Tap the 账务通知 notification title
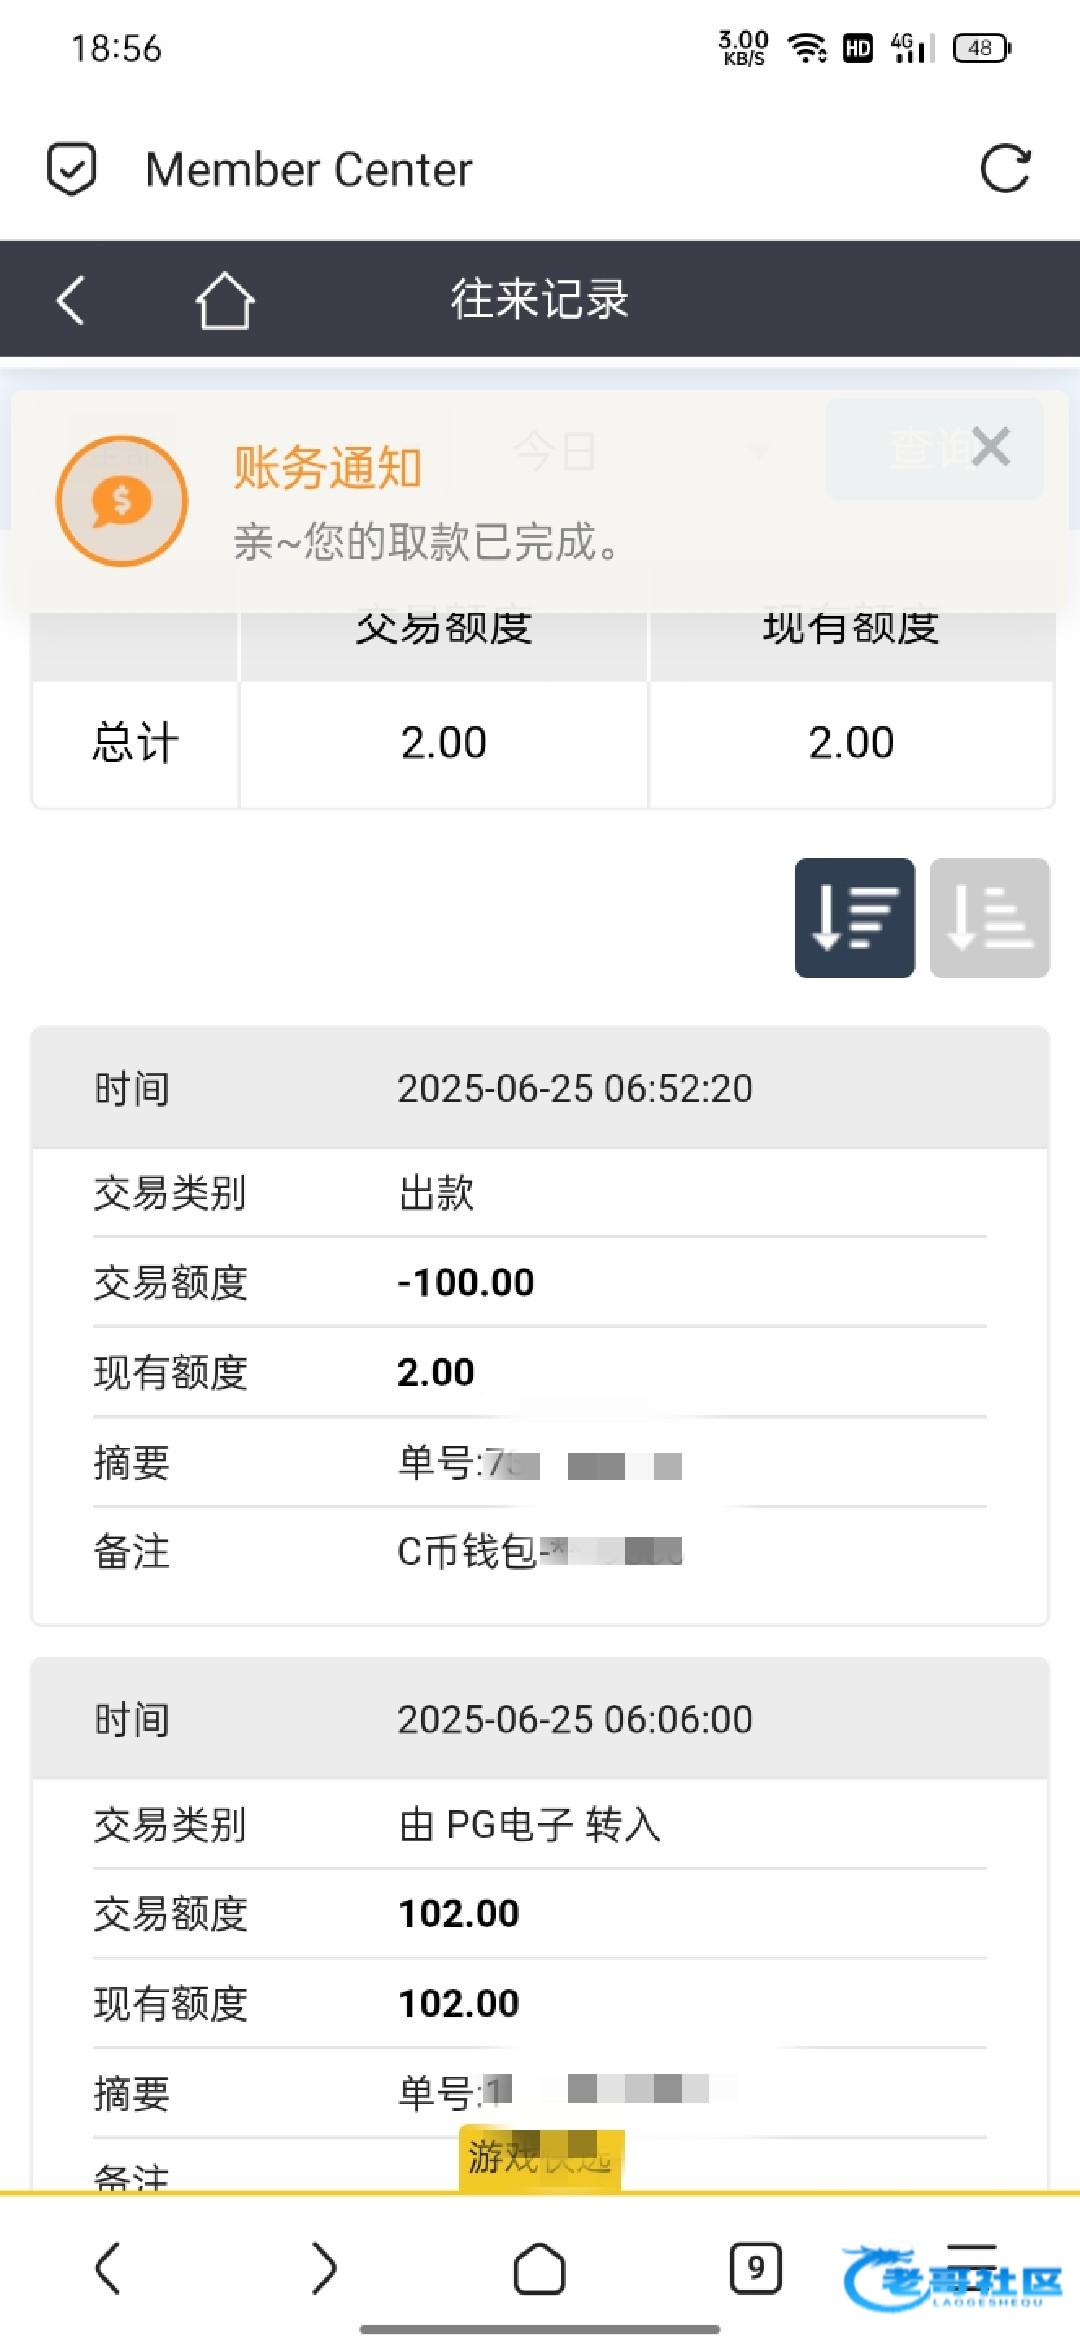The height and width of the screenshot is (2340, 1080). point(328,467)
